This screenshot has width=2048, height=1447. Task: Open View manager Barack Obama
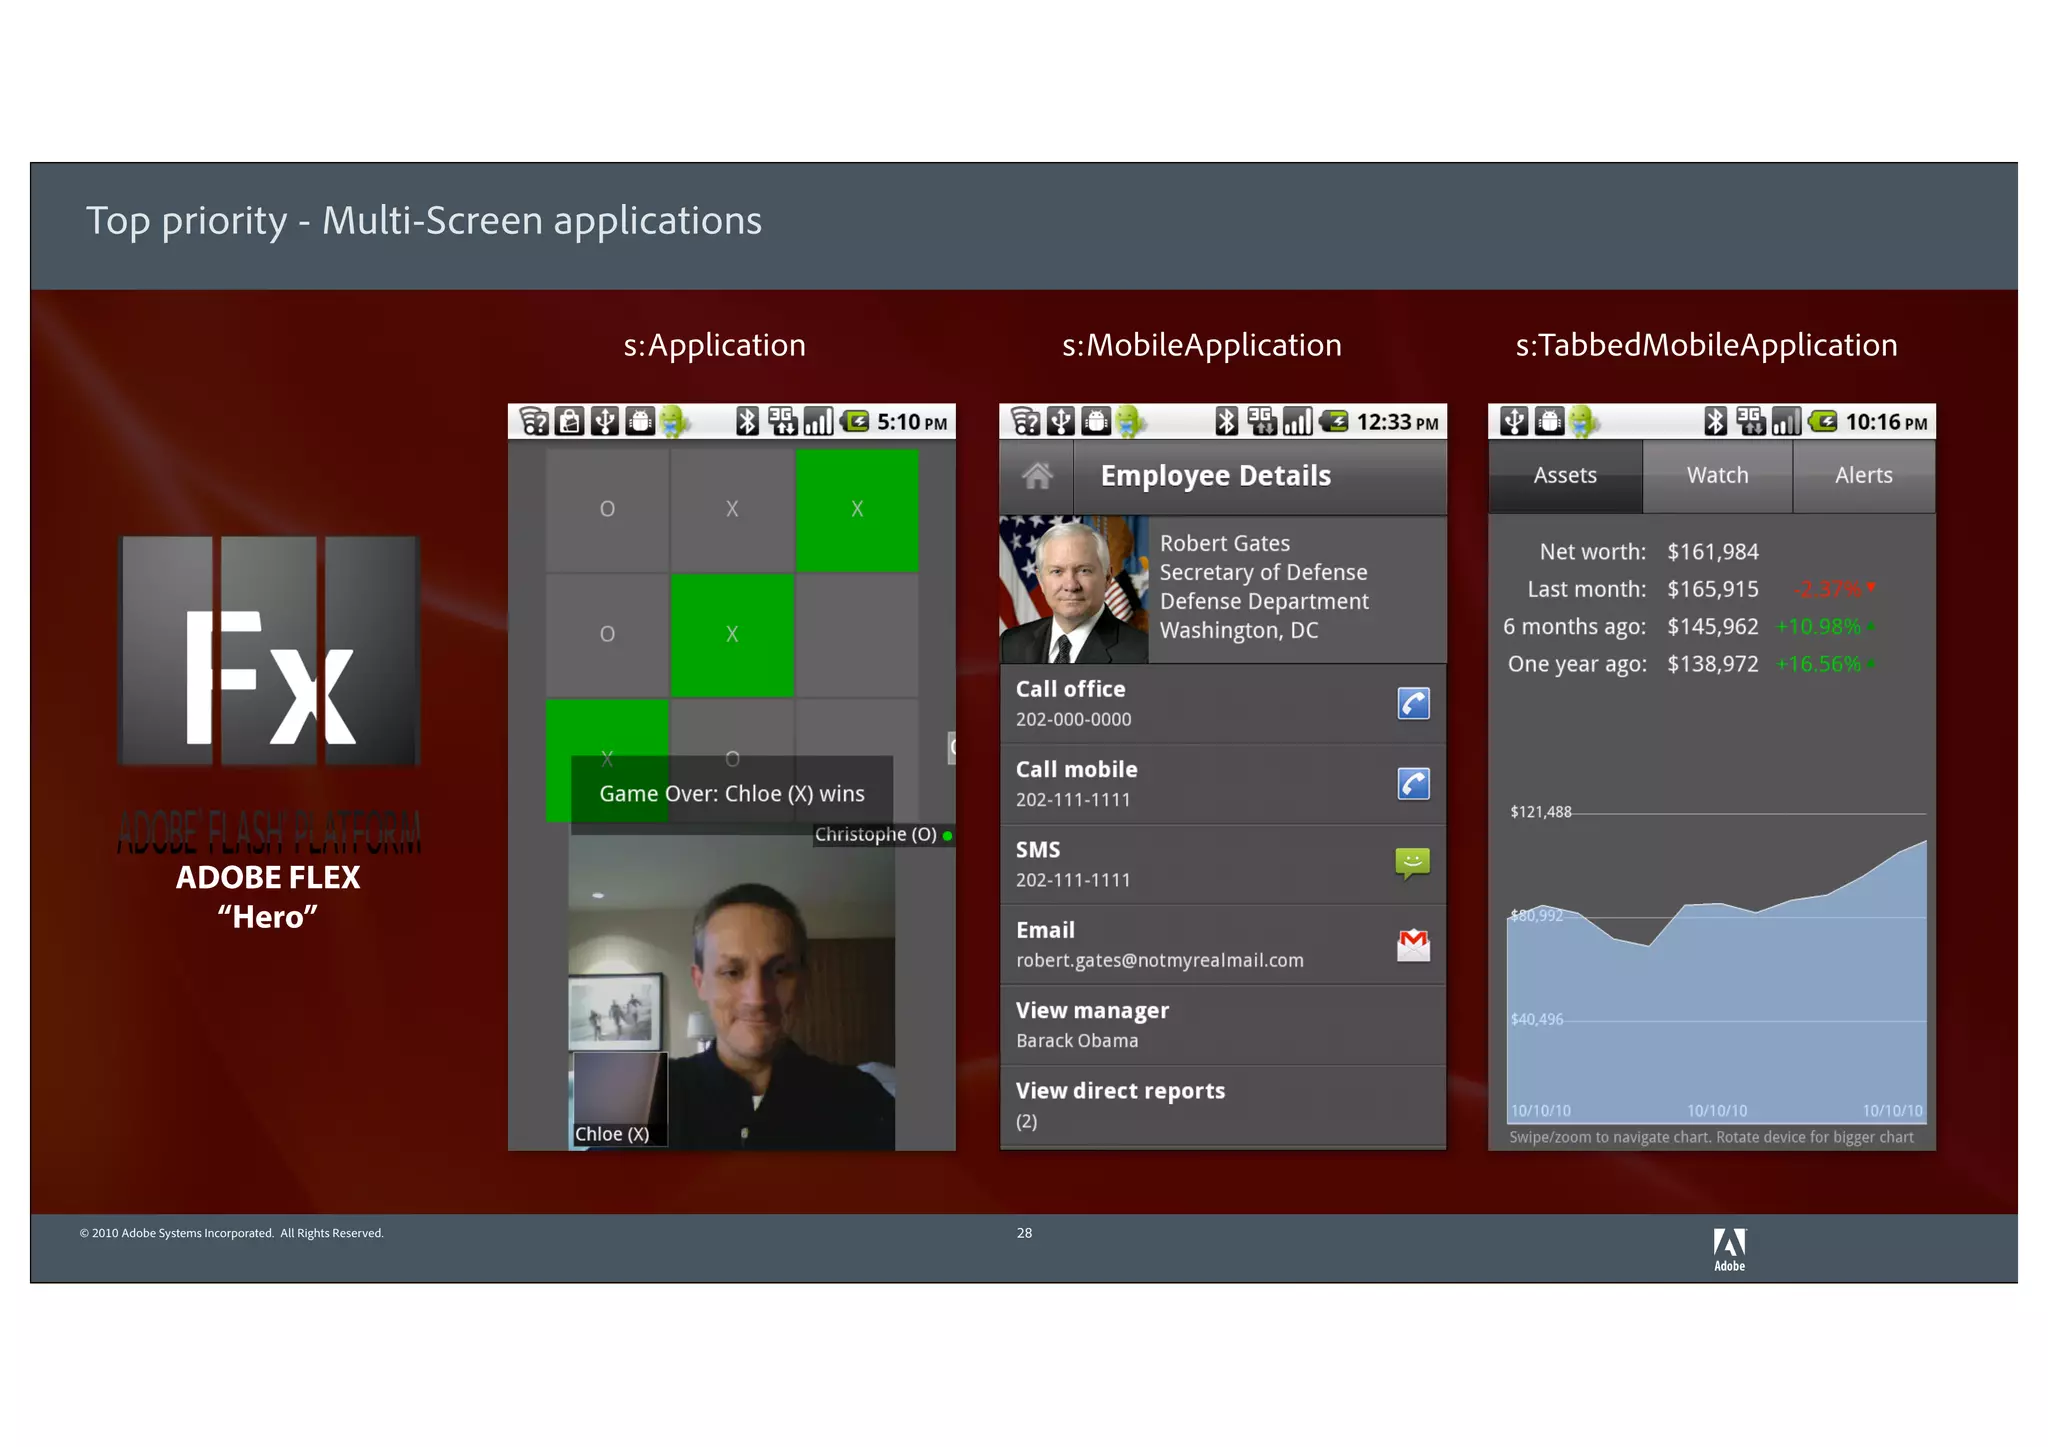tap(1223, 1025)
